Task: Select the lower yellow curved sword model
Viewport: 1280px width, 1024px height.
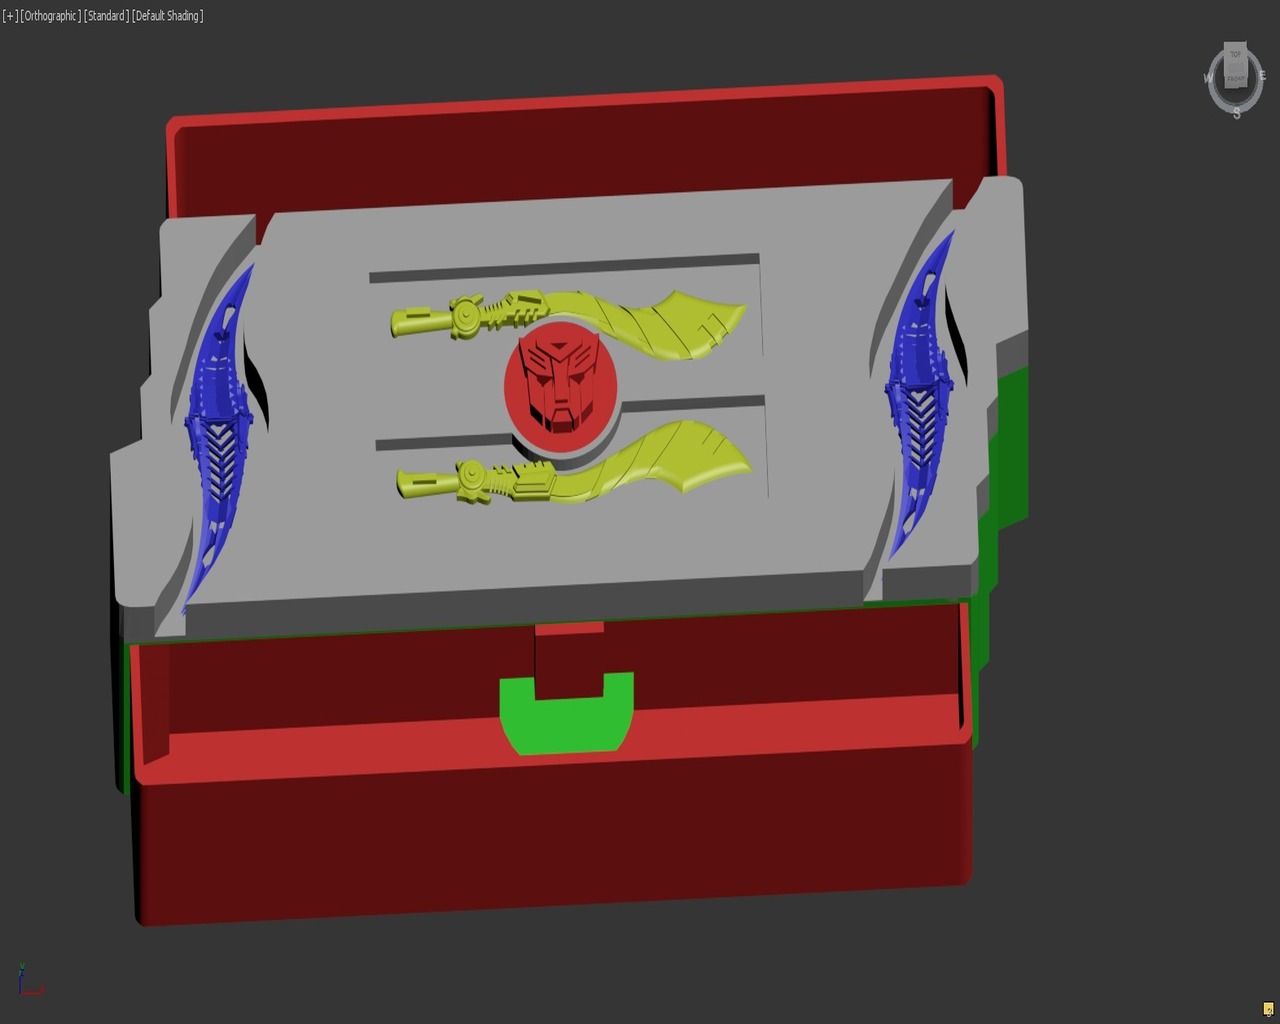Action: [x=574, y=462]
